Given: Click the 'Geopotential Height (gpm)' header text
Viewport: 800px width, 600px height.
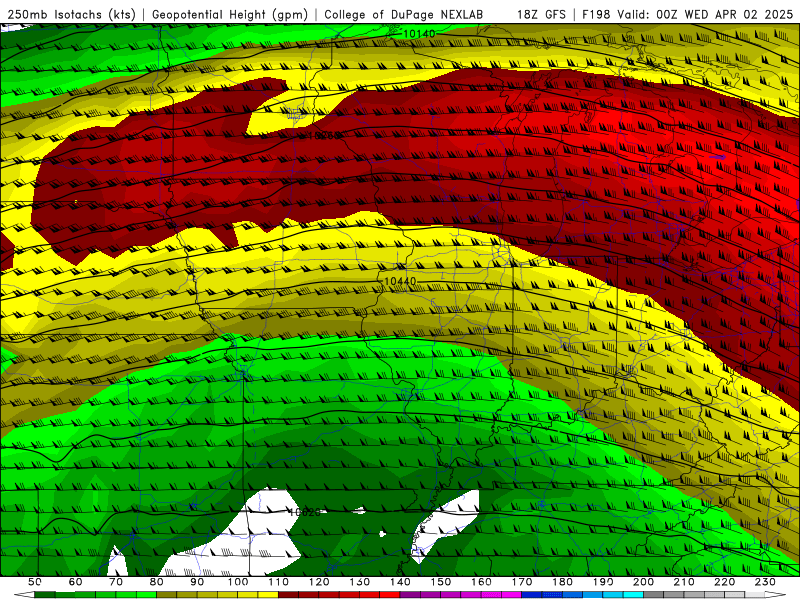Looking at the screenshot, I should (230, 14).
